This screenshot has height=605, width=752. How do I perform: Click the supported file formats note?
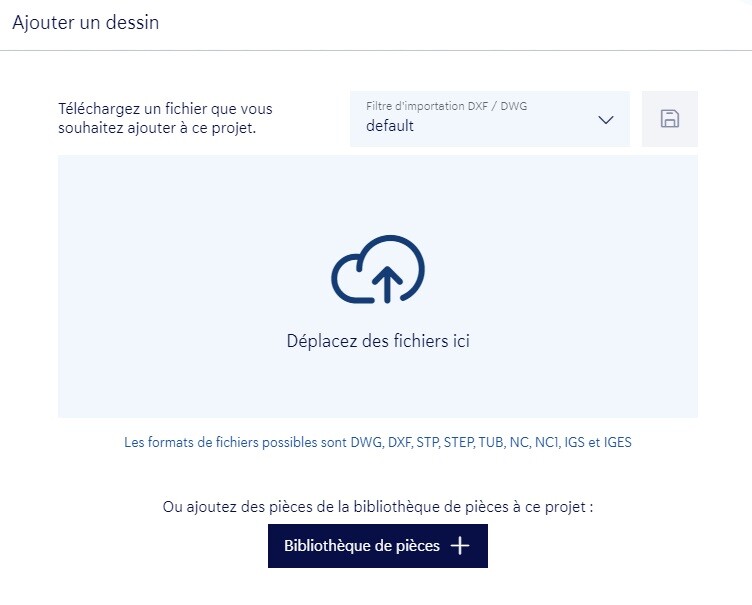pyautogui.click(x=377, y=442)
